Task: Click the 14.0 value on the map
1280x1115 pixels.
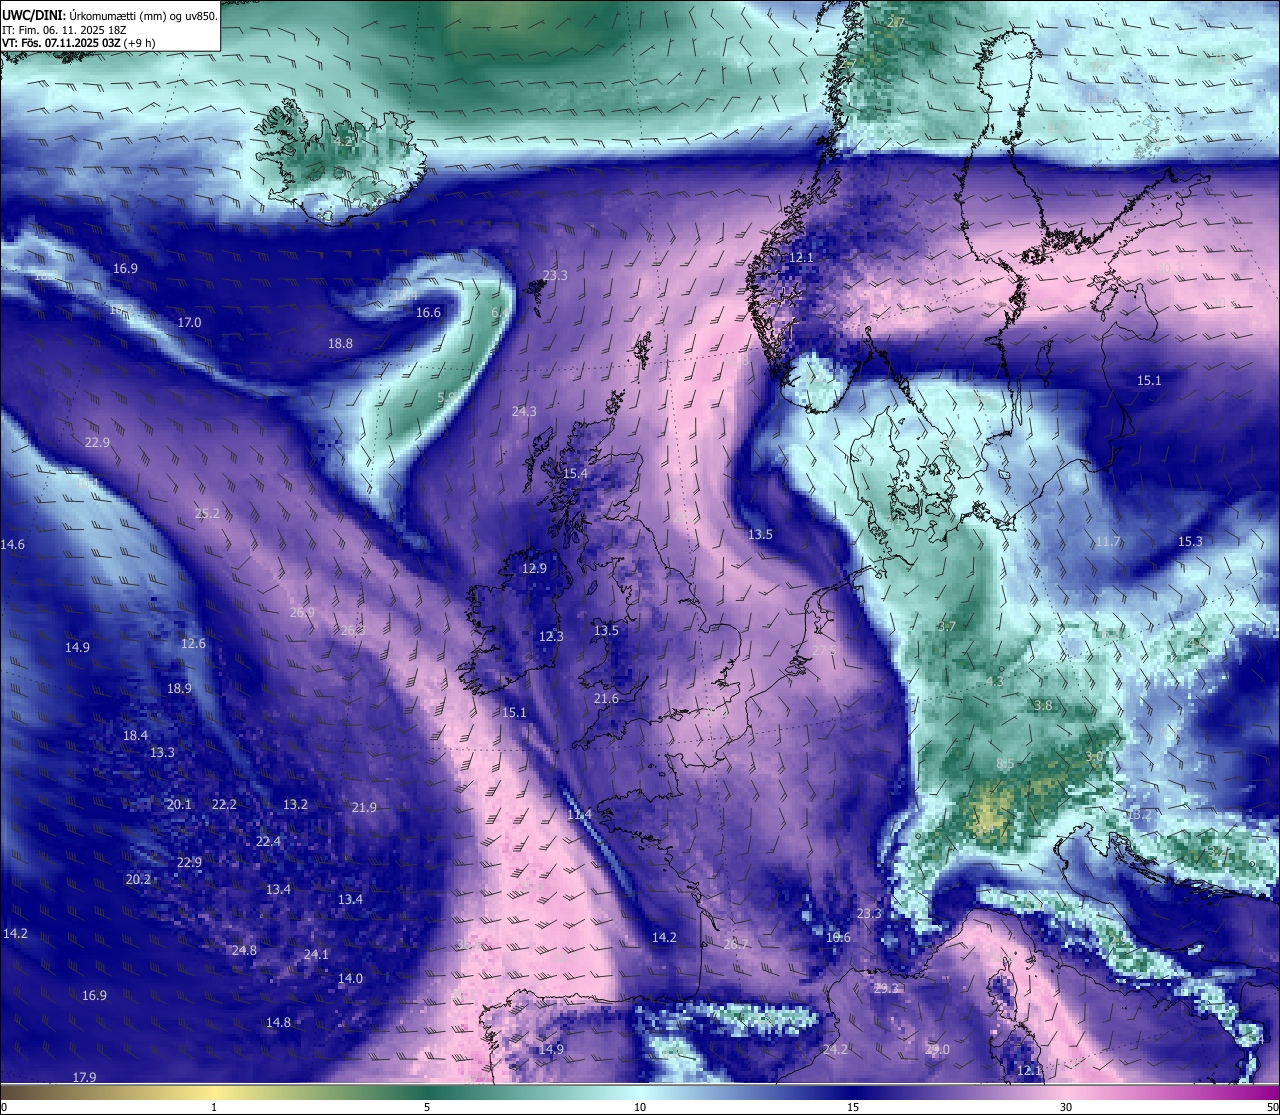Action: 350,979
